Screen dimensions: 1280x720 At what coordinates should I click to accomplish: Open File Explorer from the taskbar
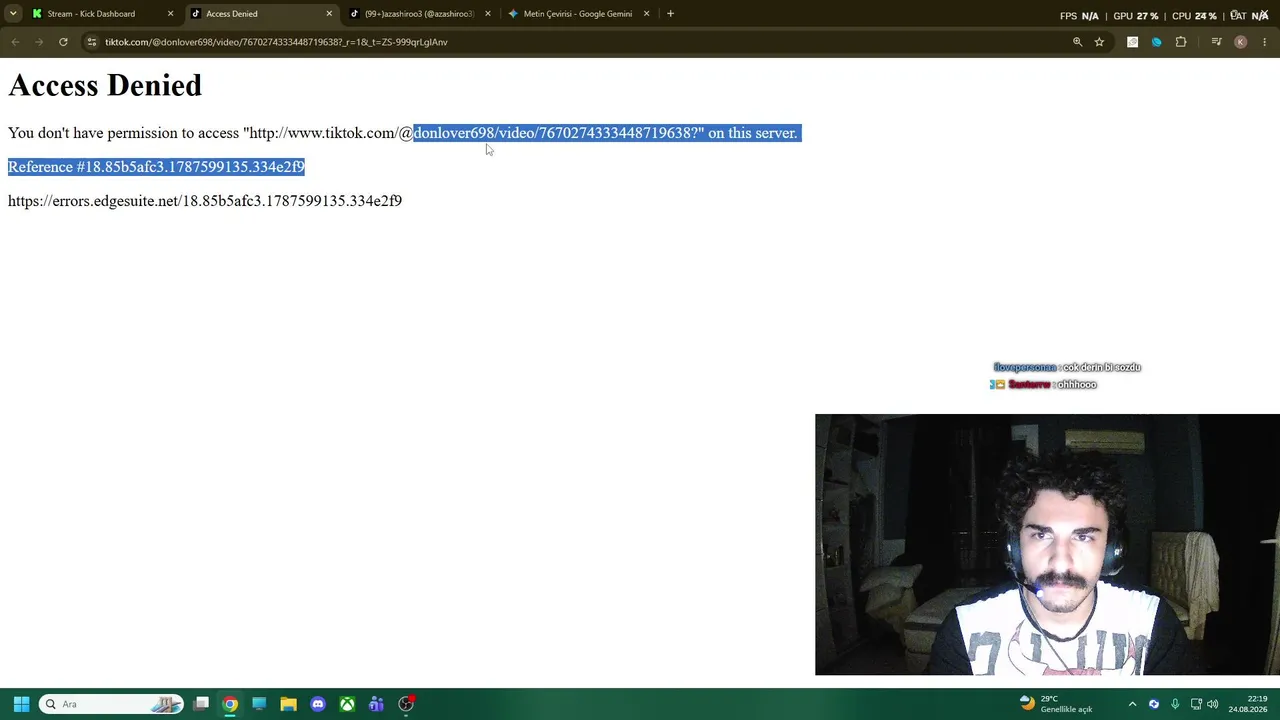[288, 704]
